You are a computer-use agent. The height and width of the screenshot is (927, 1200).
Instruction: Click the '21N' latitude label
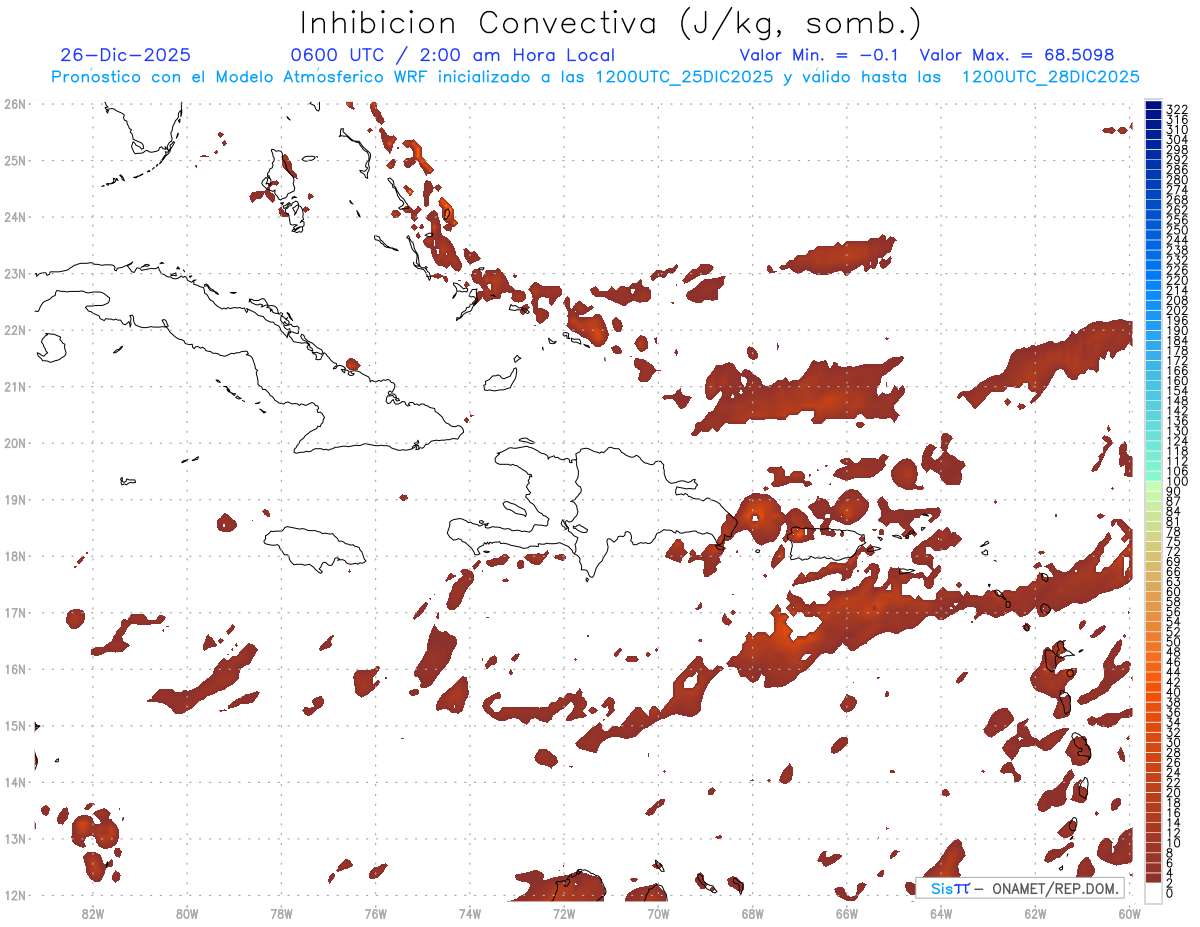(x=15, y=386)
